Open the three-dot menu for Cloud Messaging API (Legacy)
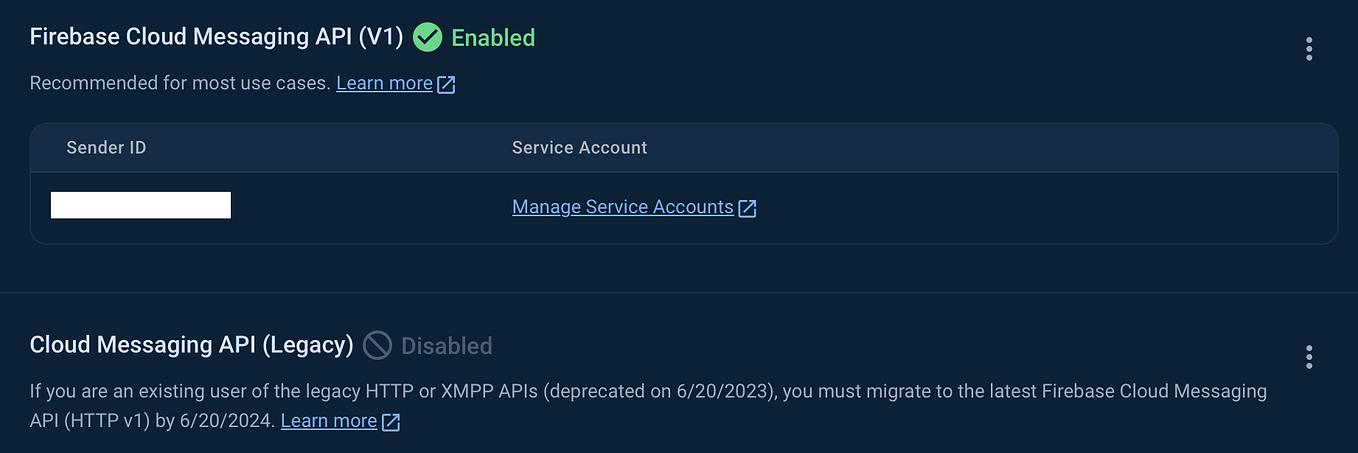Viewport: 1358px width, 453px height. pos(1309,357)
